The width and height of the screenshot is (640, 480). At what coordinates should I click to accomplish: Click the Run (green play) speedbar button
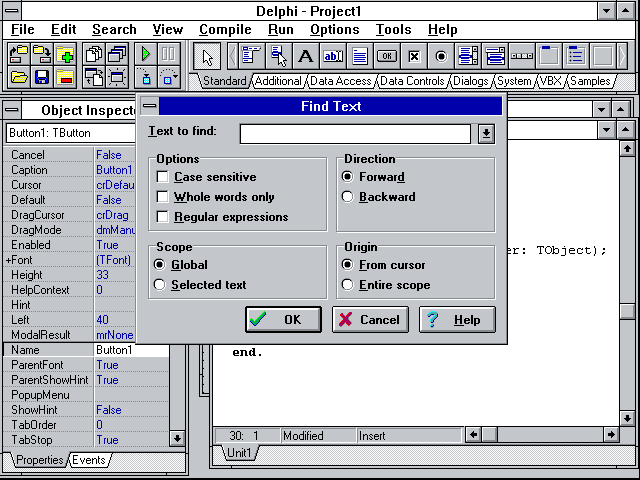[x=145, y=54]
